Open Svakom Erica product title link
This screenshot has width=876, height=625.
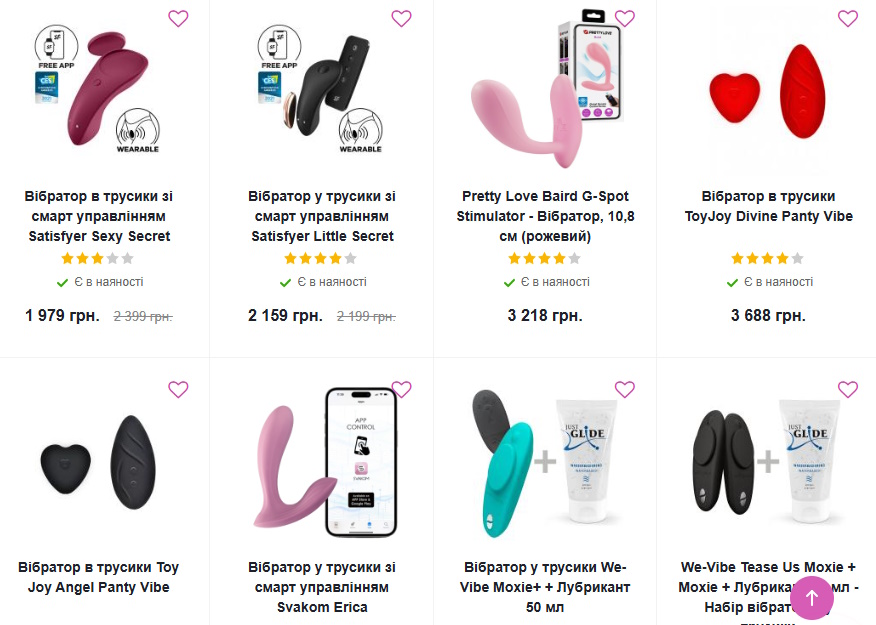[x=322, y=587]
